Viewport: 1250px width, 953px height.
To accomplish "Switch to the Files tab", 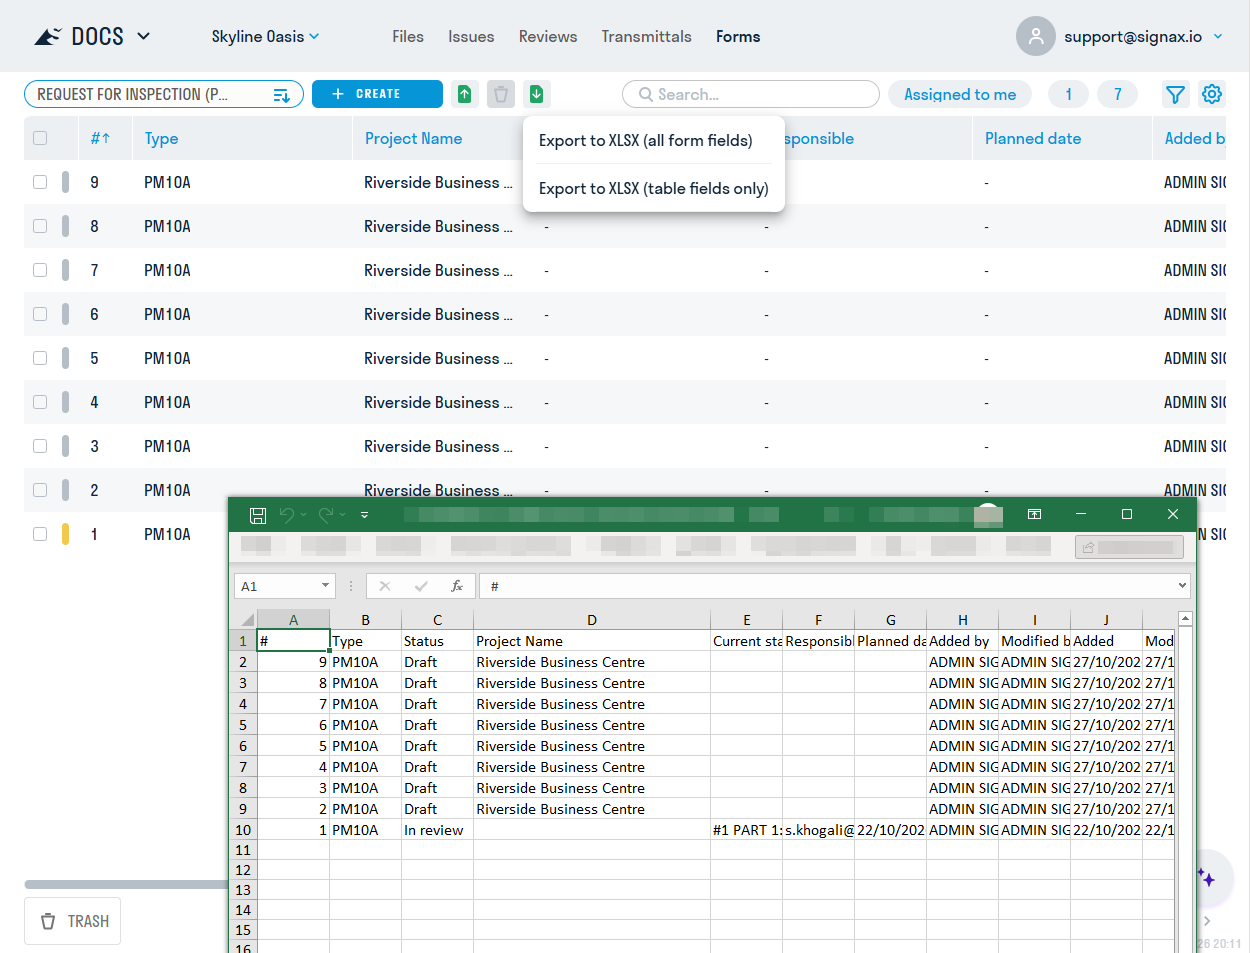I will point(408,36).
